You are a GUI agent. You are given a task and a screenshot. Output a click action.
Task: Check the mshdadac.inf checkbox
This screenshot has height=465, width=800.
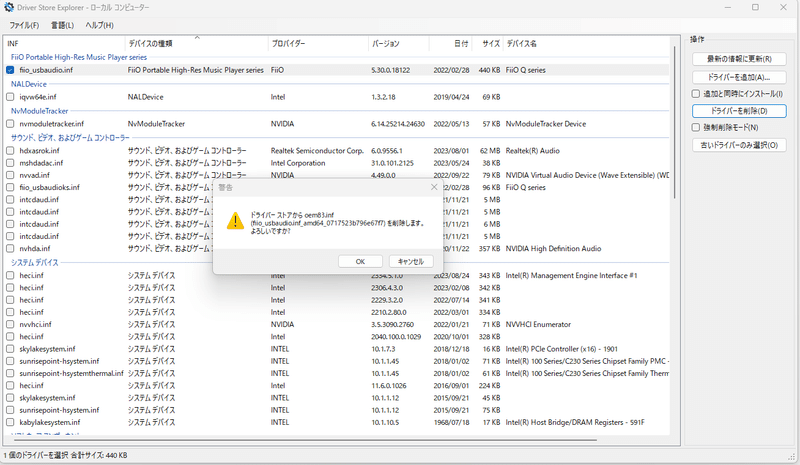10,163
